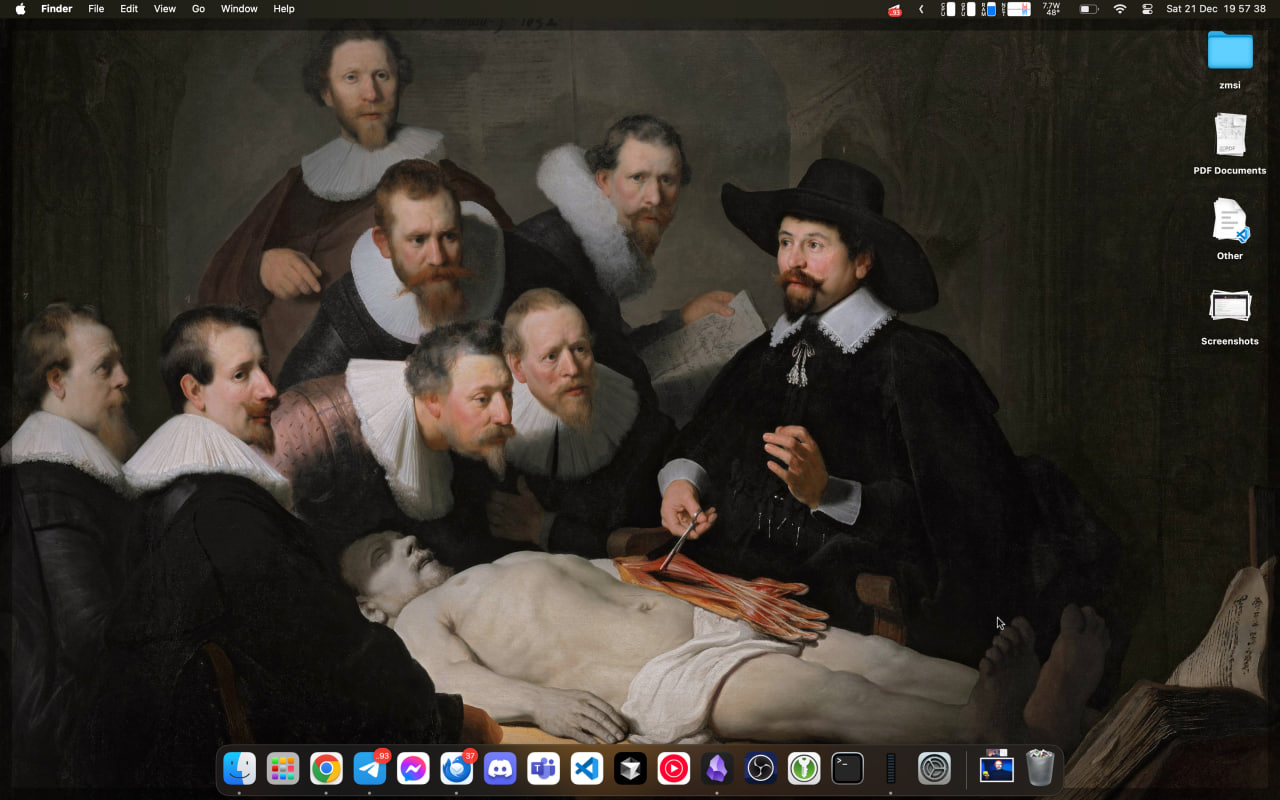Open the Edit menu
Viewport: 1280px width, 800px height.
pos(129,9)
